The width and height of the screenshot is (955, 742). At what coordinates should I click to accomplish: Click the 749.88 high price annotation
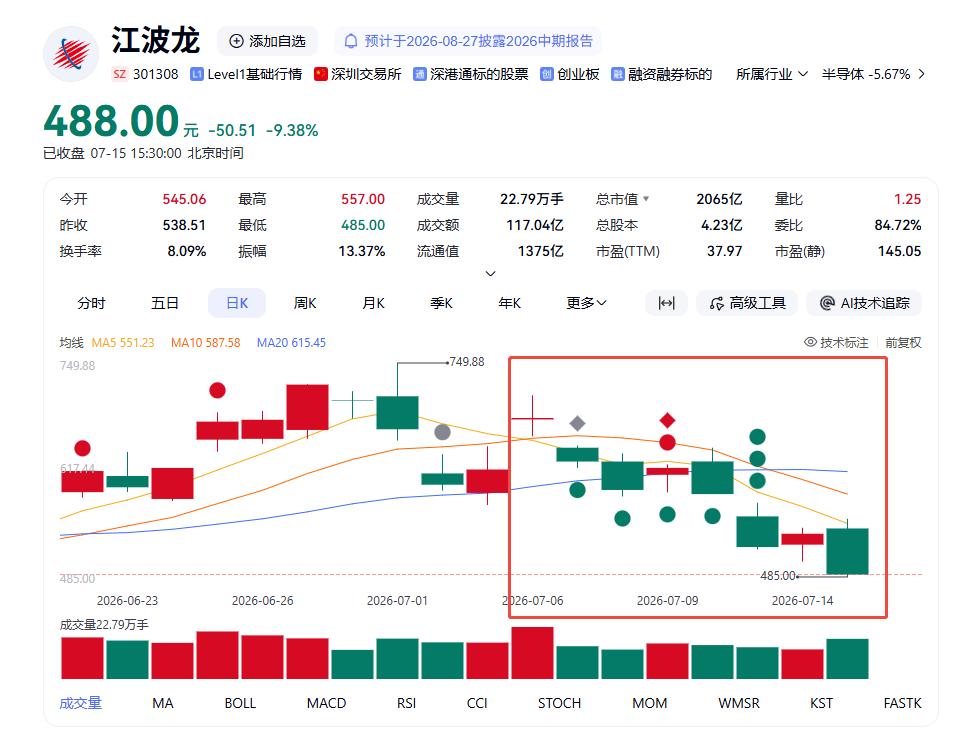tap(467, 362)
